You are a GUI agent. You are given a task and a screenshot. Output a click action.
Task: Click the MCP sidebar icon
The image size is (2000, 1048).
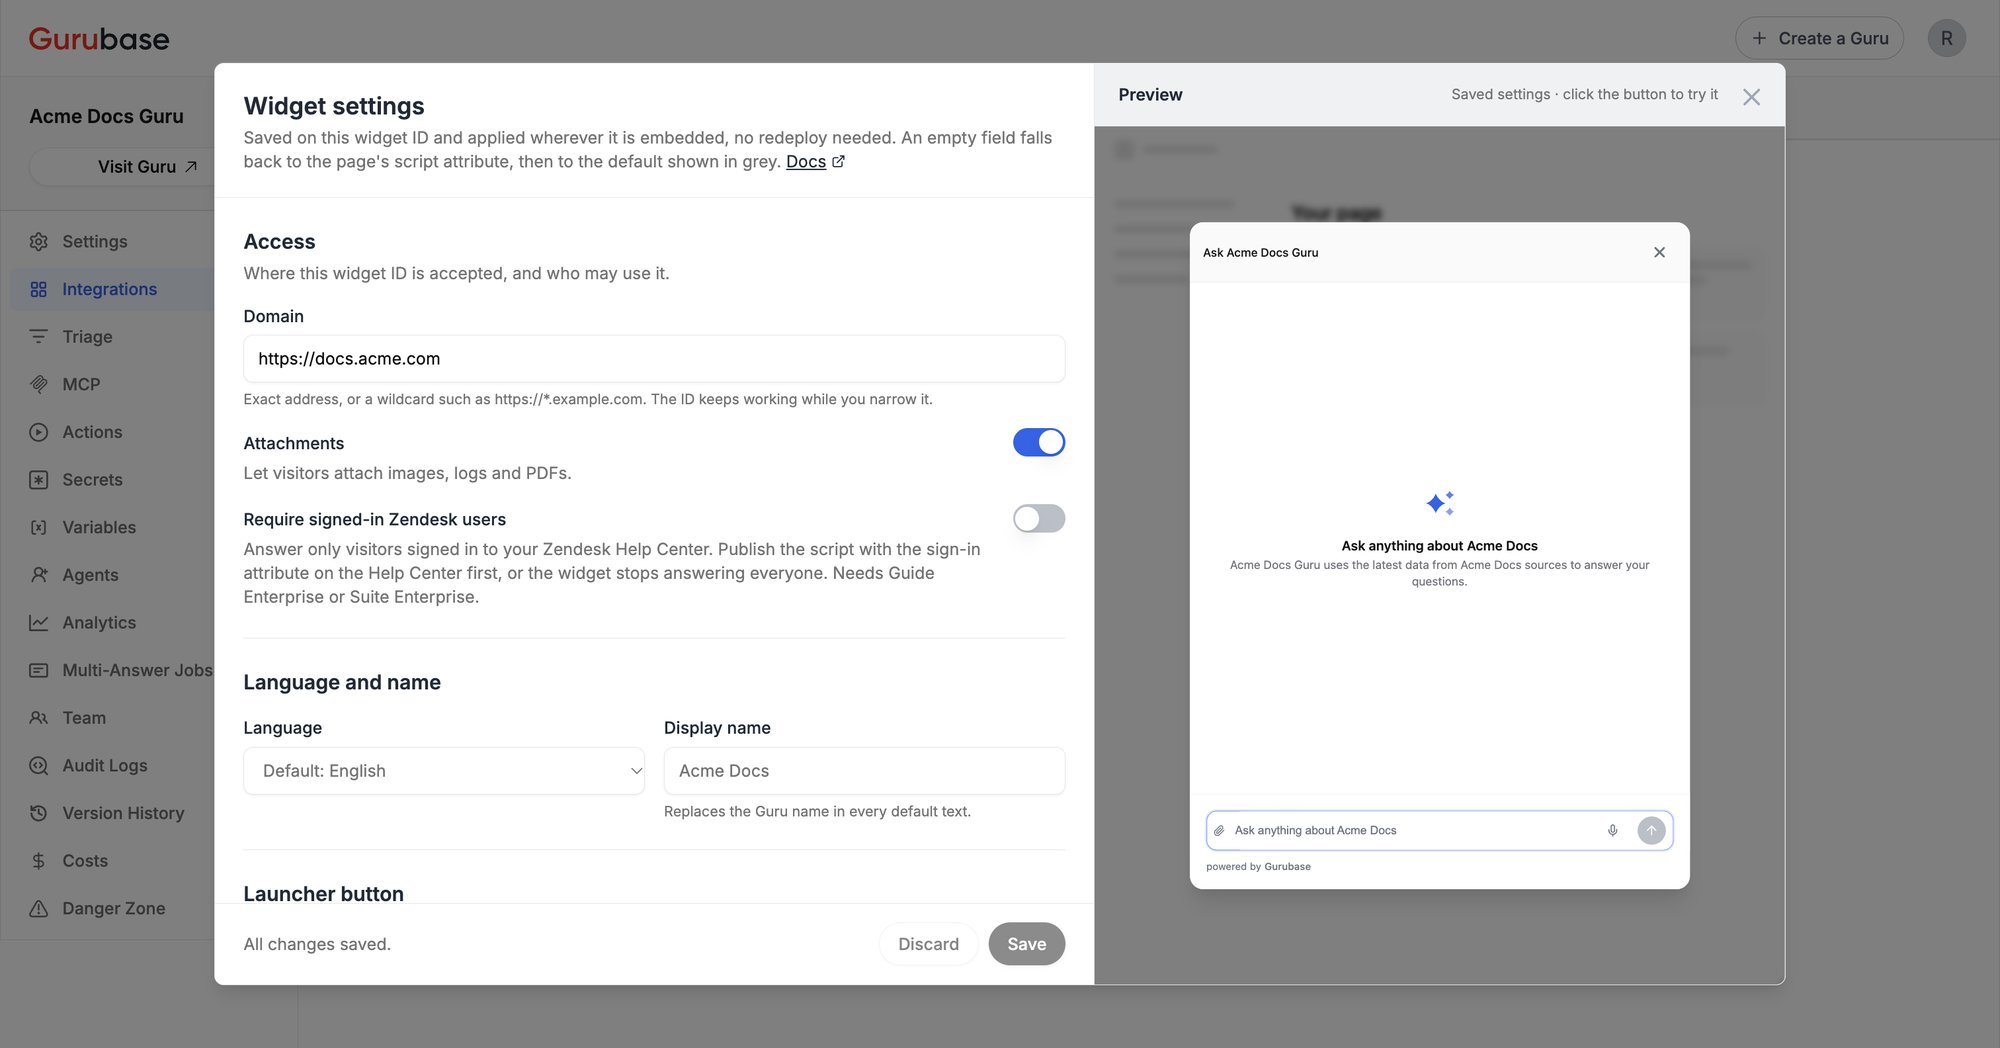tap(39, 384)
